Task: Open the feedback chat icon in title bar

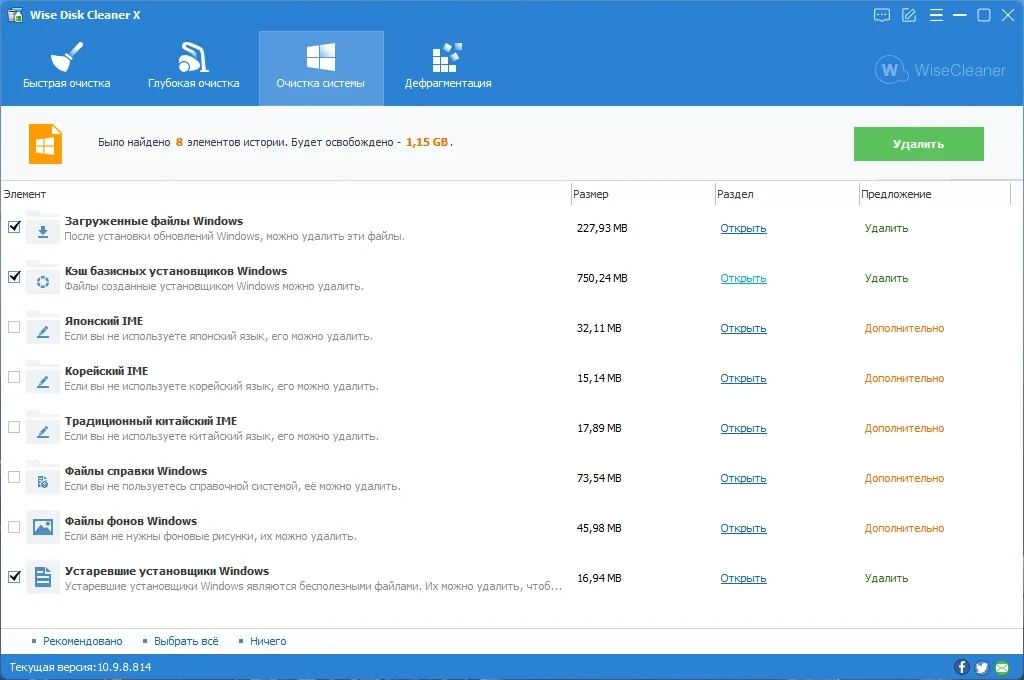Action: pos(882,15)
